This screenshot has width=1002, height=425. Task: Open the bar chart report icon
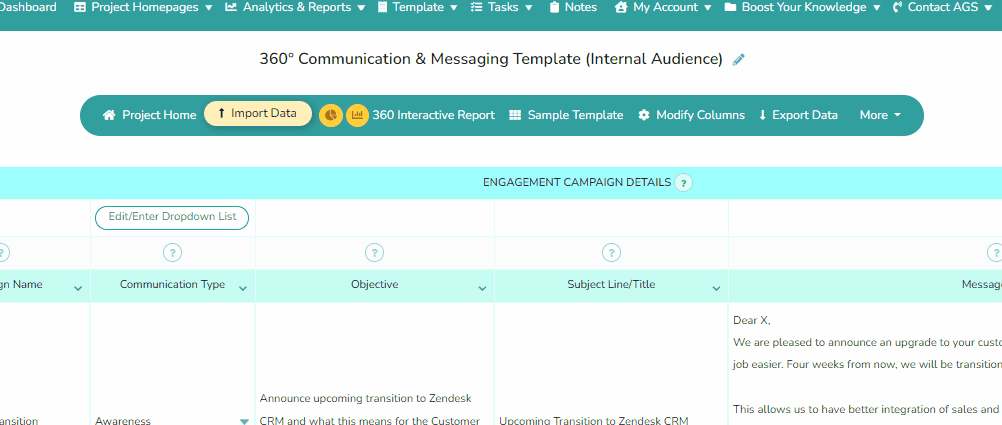pyautogui.click(x=357, y=115)
